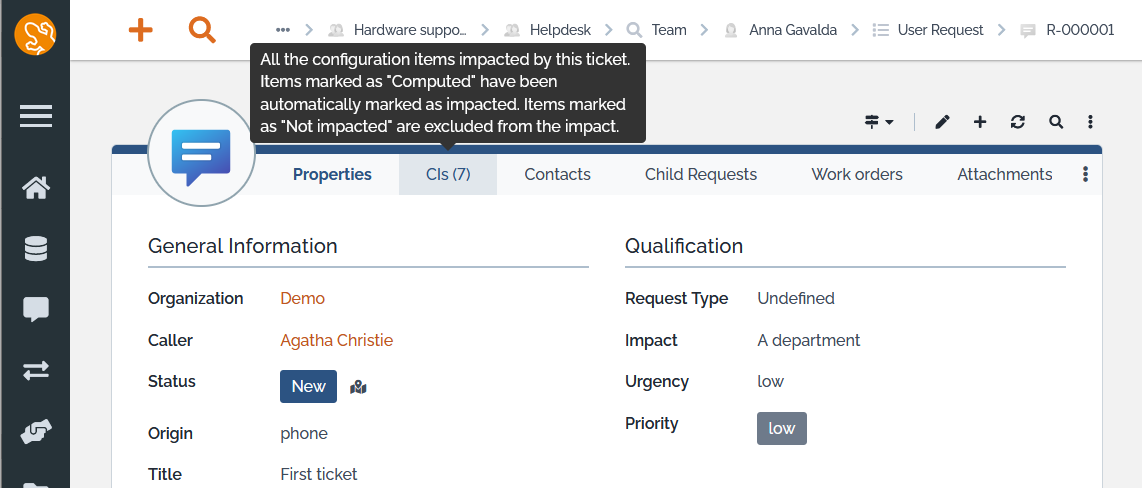The width and height of the screenshot is (1142, 488).
Task: Open Configuration Management database icon
Action: tap(36, 249)
